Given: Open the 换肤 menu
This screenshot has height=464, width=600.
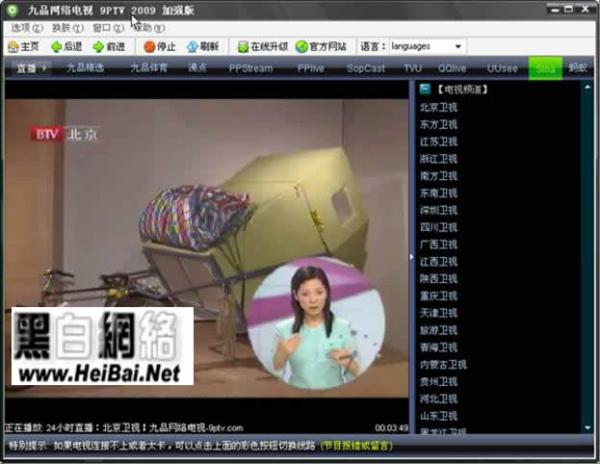Looking at the screenshot, I should pyautogui.click(x=67, y=28).
